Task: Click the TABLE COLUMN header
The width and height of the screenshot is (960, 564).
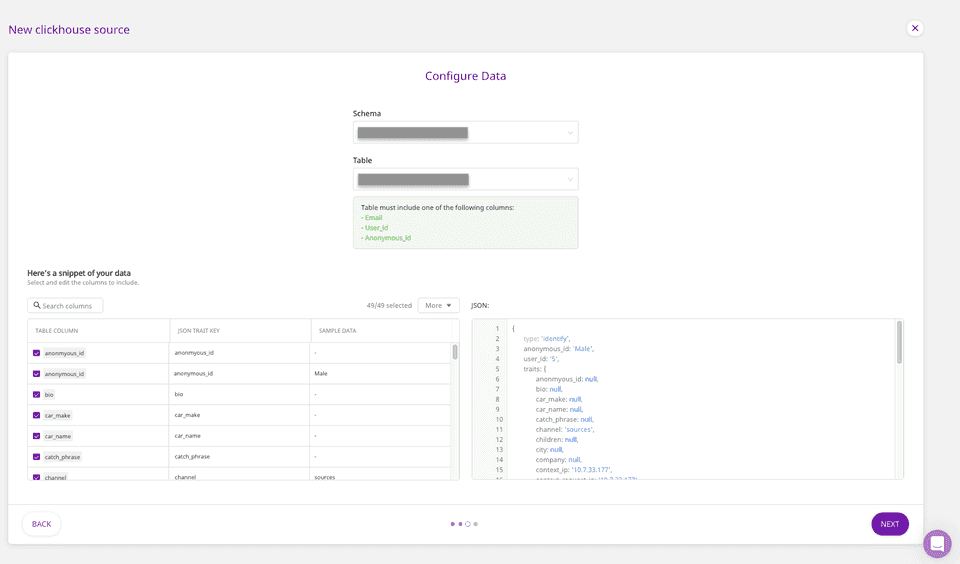Action: [x=57, y=331]
